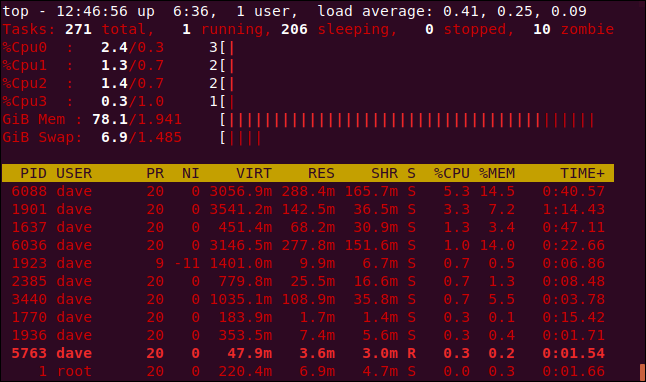Select PID 6036 process entry
Image resolution: width=646 pixels, height=382 pixels.
pyautogui.click(x=308, y=246)
